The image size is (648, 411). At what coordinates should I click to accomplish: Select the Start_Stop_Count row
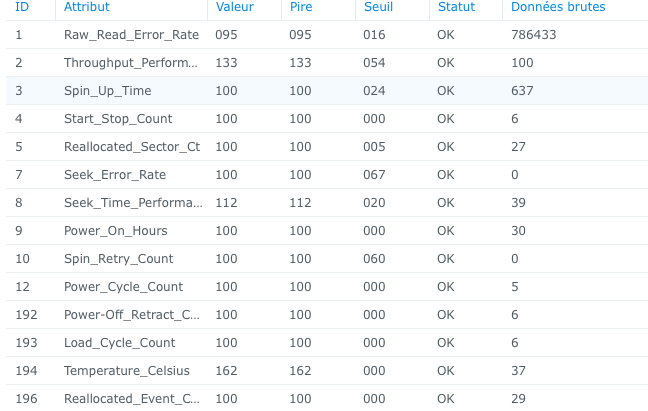pos(327,119)
